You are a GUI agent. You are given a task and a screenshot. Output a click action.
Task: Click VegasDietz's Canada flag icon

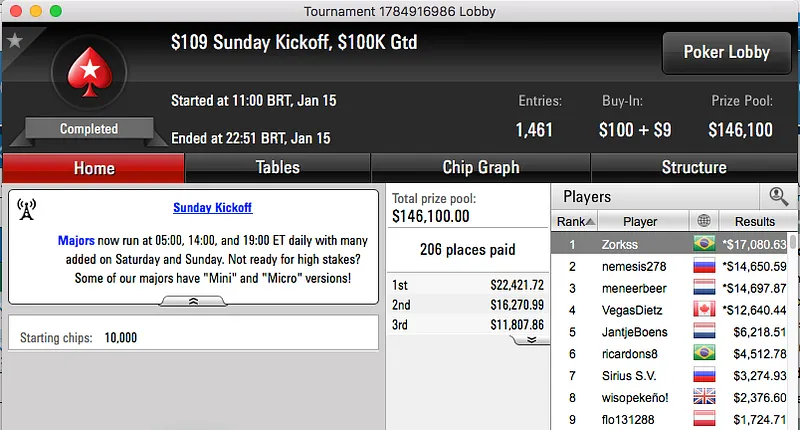pos(704,309)
